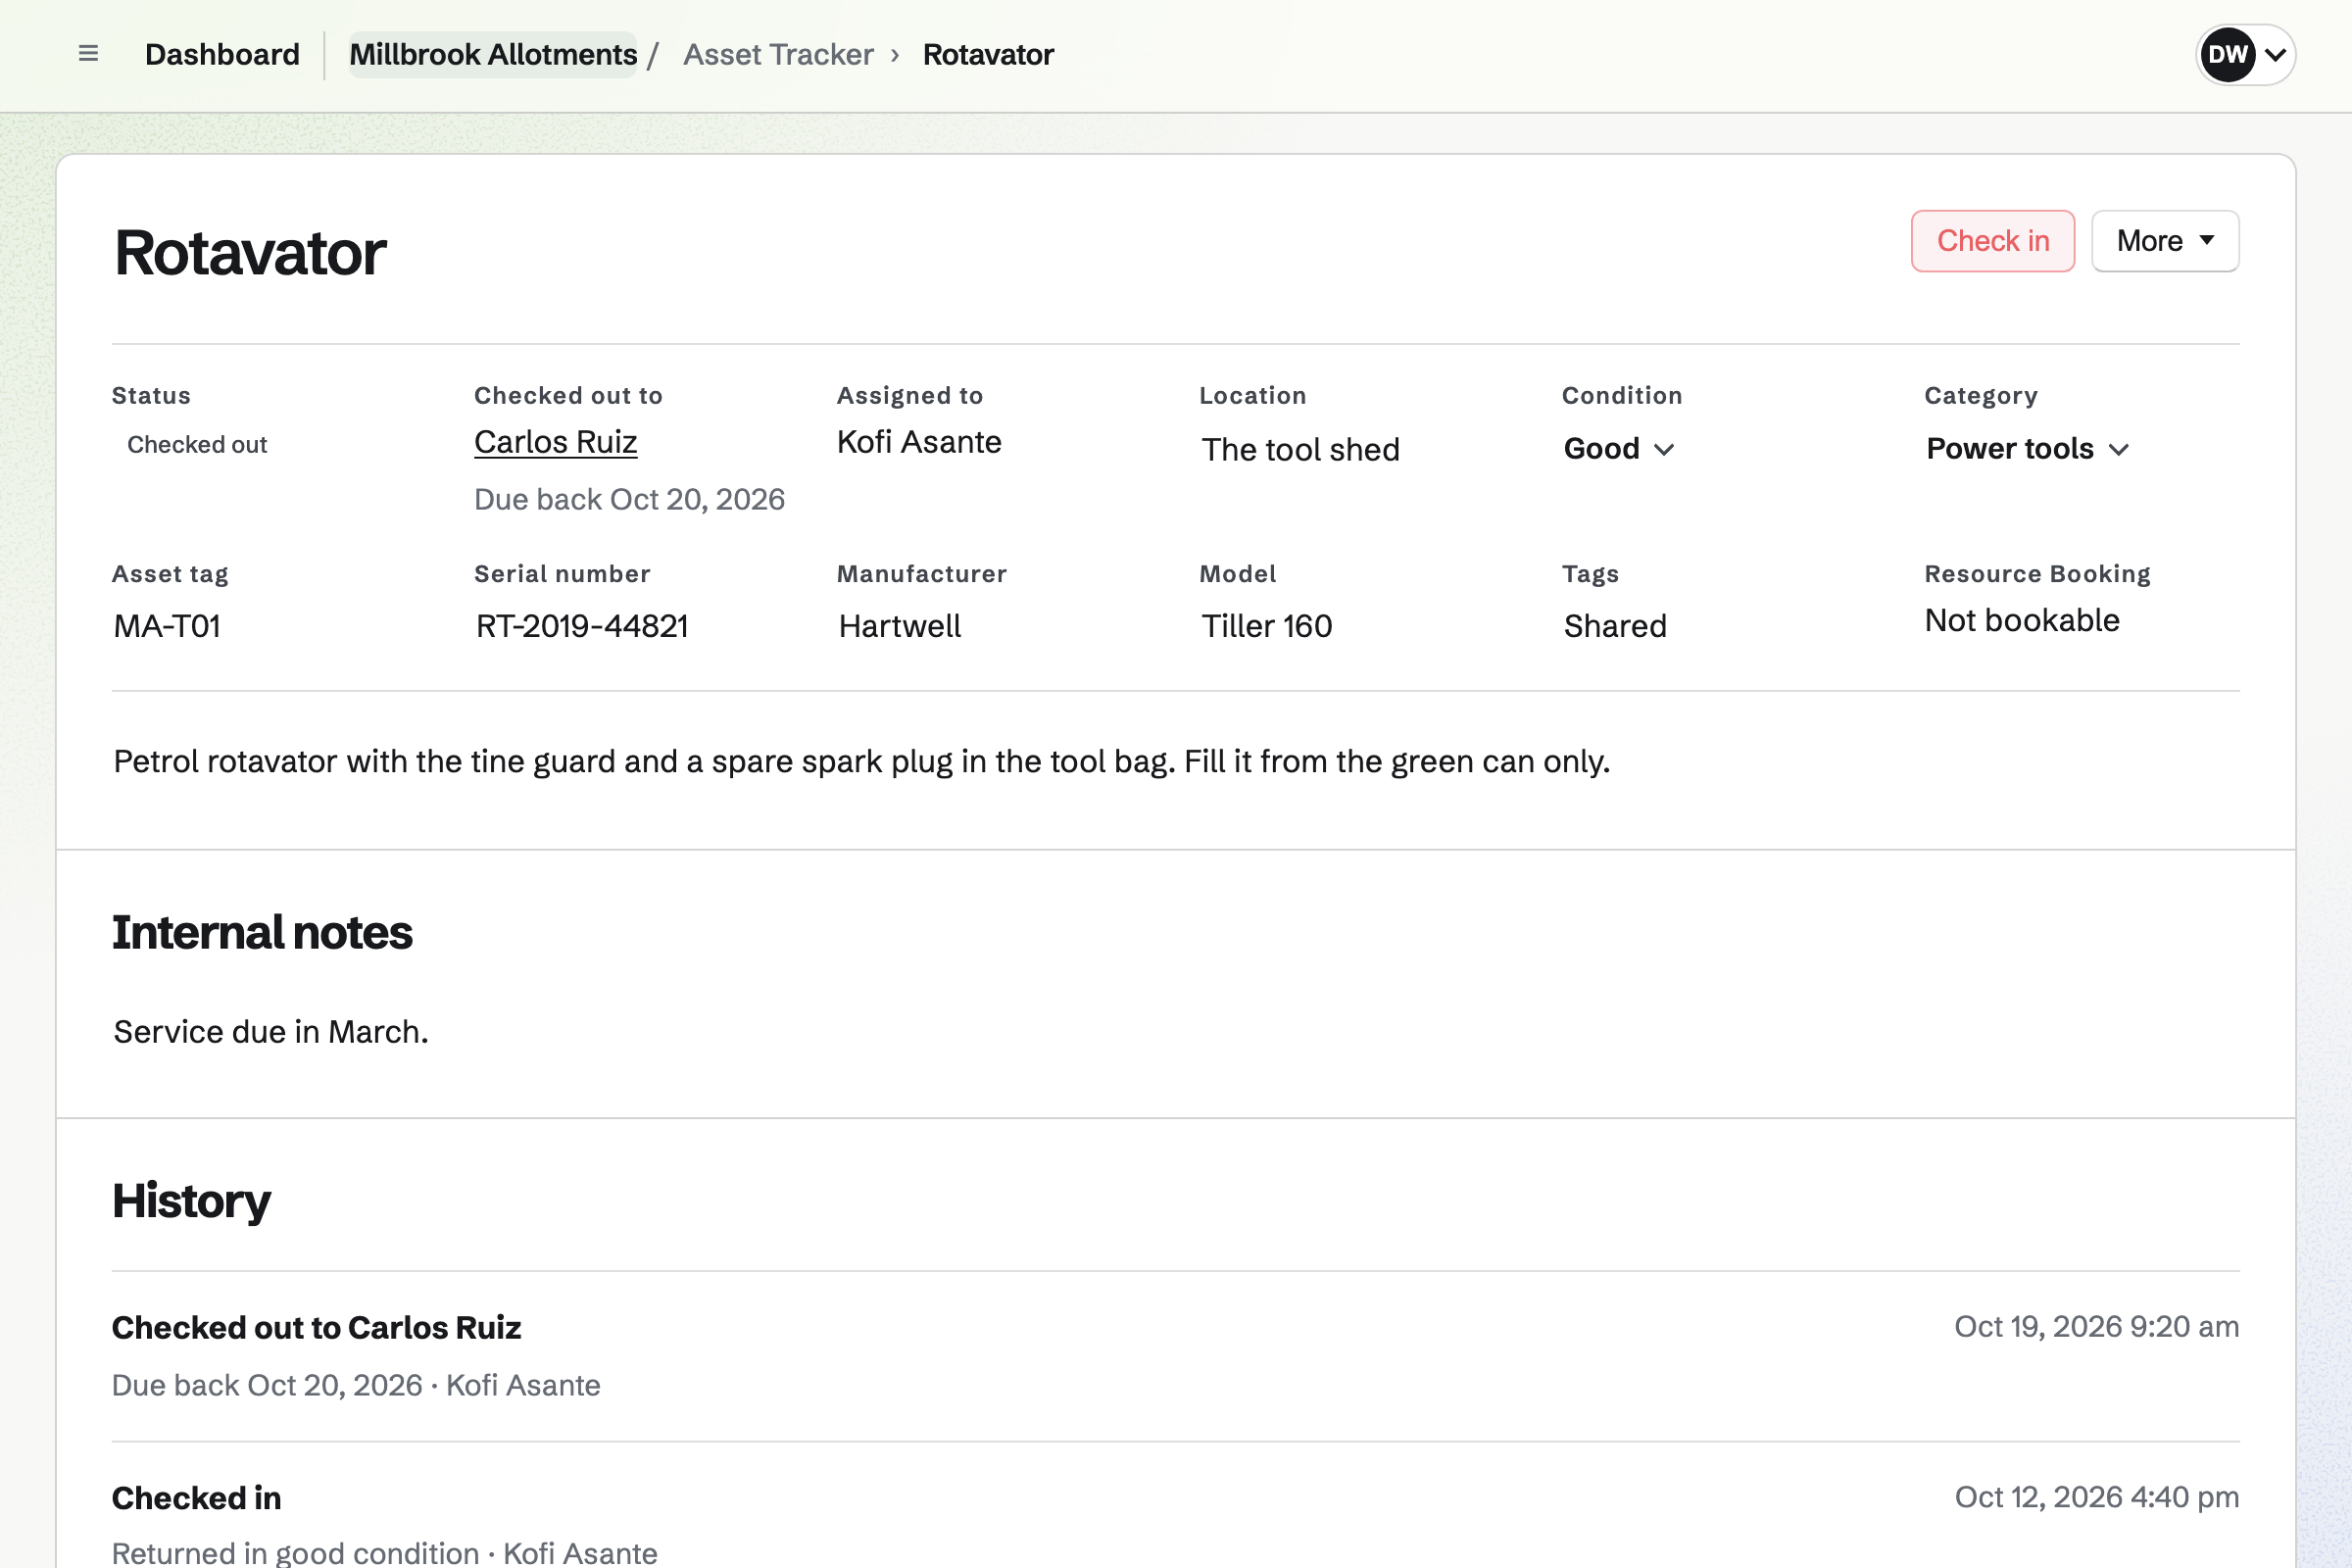This screenshot has width=2352, height=1568.
Task: Open Millbrook Allotments workspace breadcrumb
Action: 493,54
